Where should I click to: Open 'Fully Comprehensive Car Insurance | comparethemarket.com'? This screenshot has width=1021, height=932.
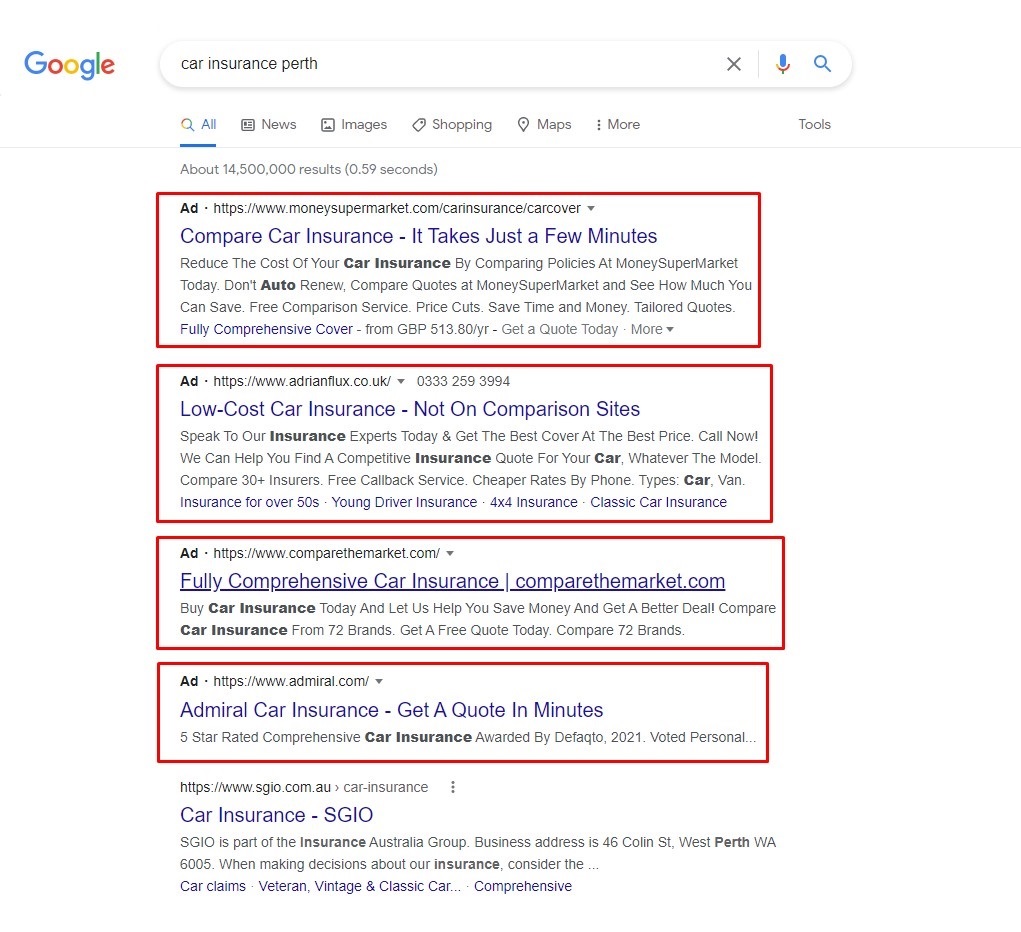click(x=453, y=581)
